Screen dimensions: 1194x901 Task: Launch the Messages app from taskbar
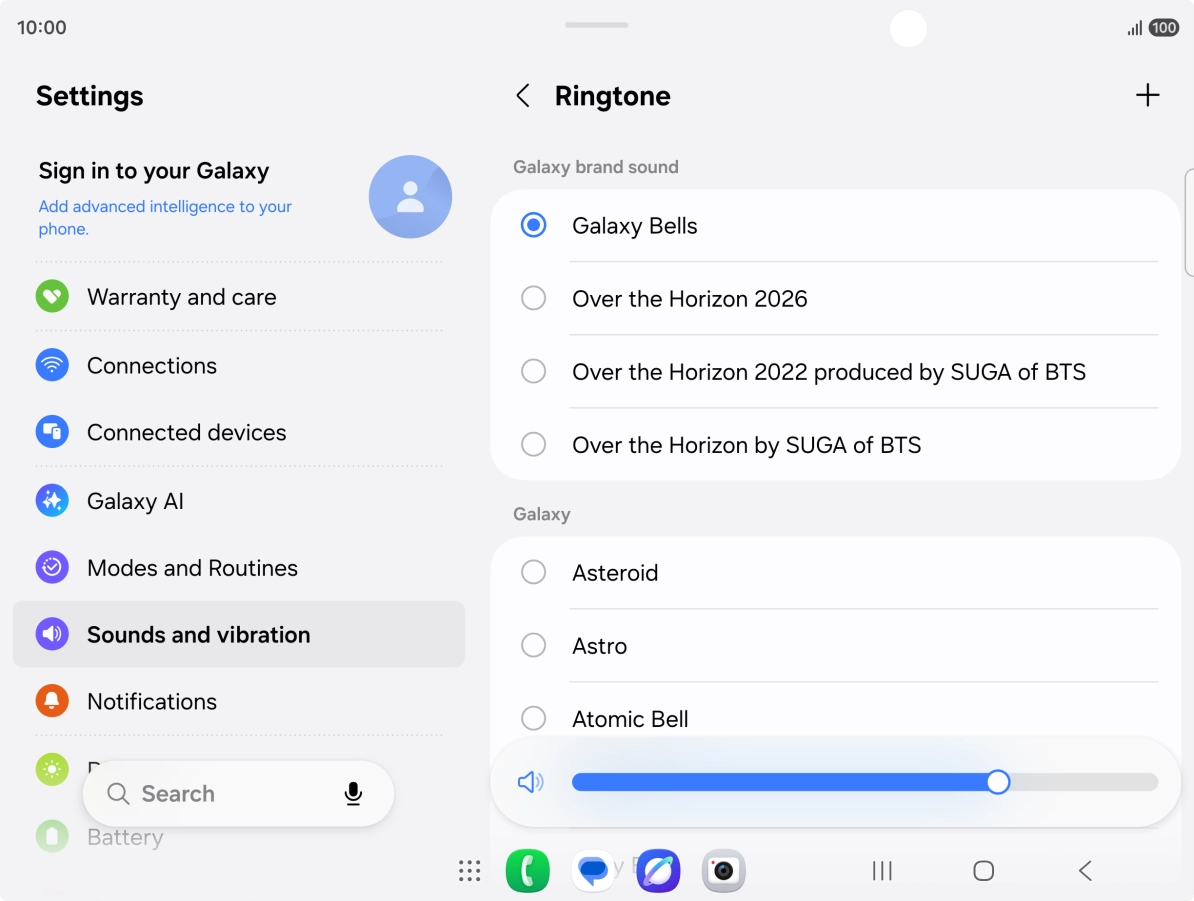click(592, 871)
